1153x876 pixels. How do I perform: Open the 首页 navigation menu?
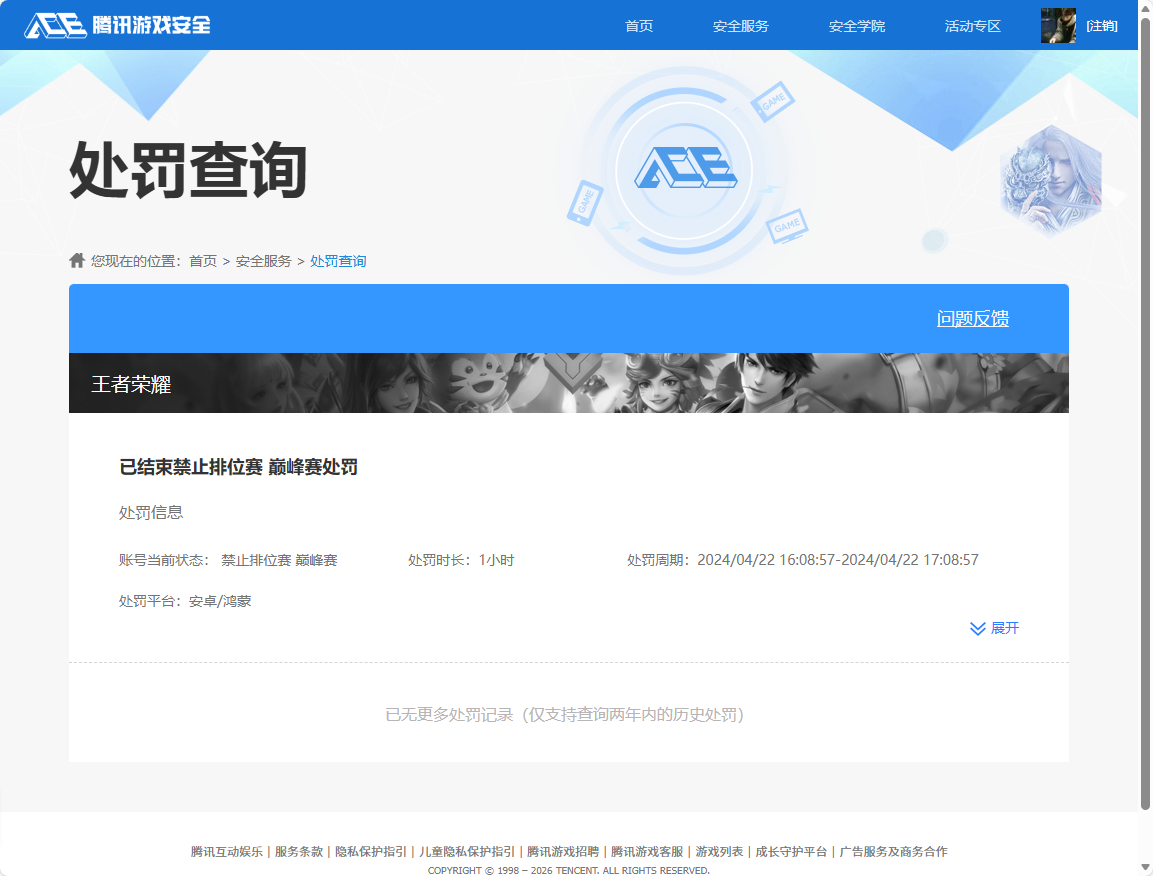pos(638,26)
